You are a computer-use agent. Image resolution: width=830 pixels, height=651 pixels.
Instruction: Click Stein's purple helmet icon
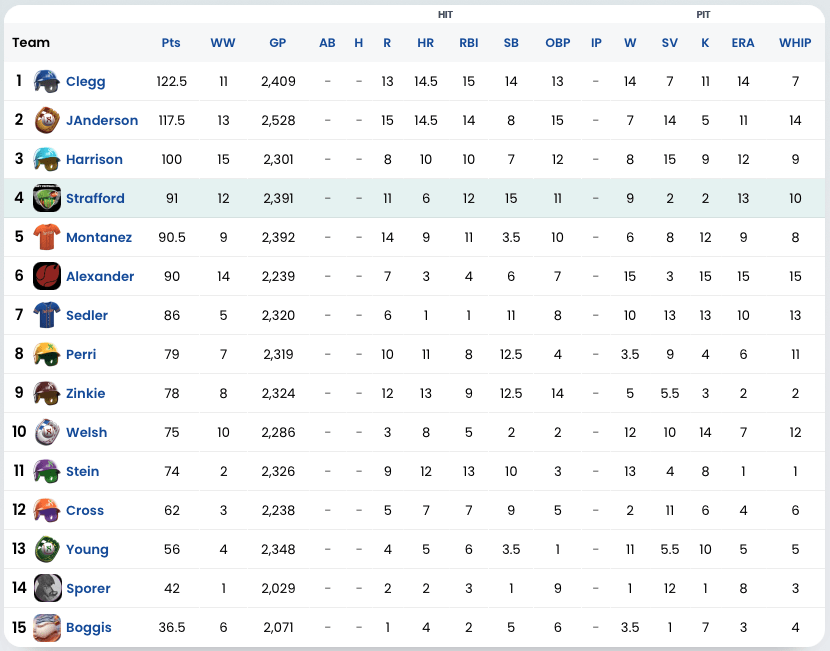click(47, 471)
